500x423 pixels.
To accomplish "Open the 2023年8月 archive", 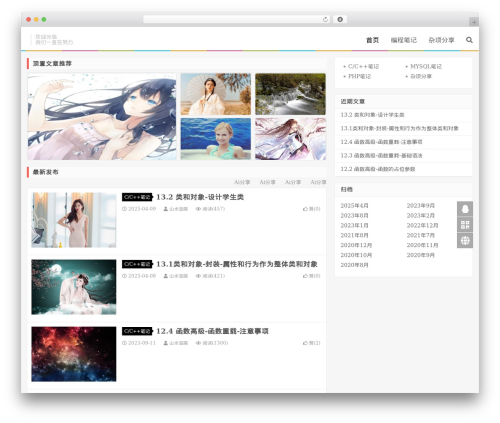I will pyautogui.click(x=354, y=216).
